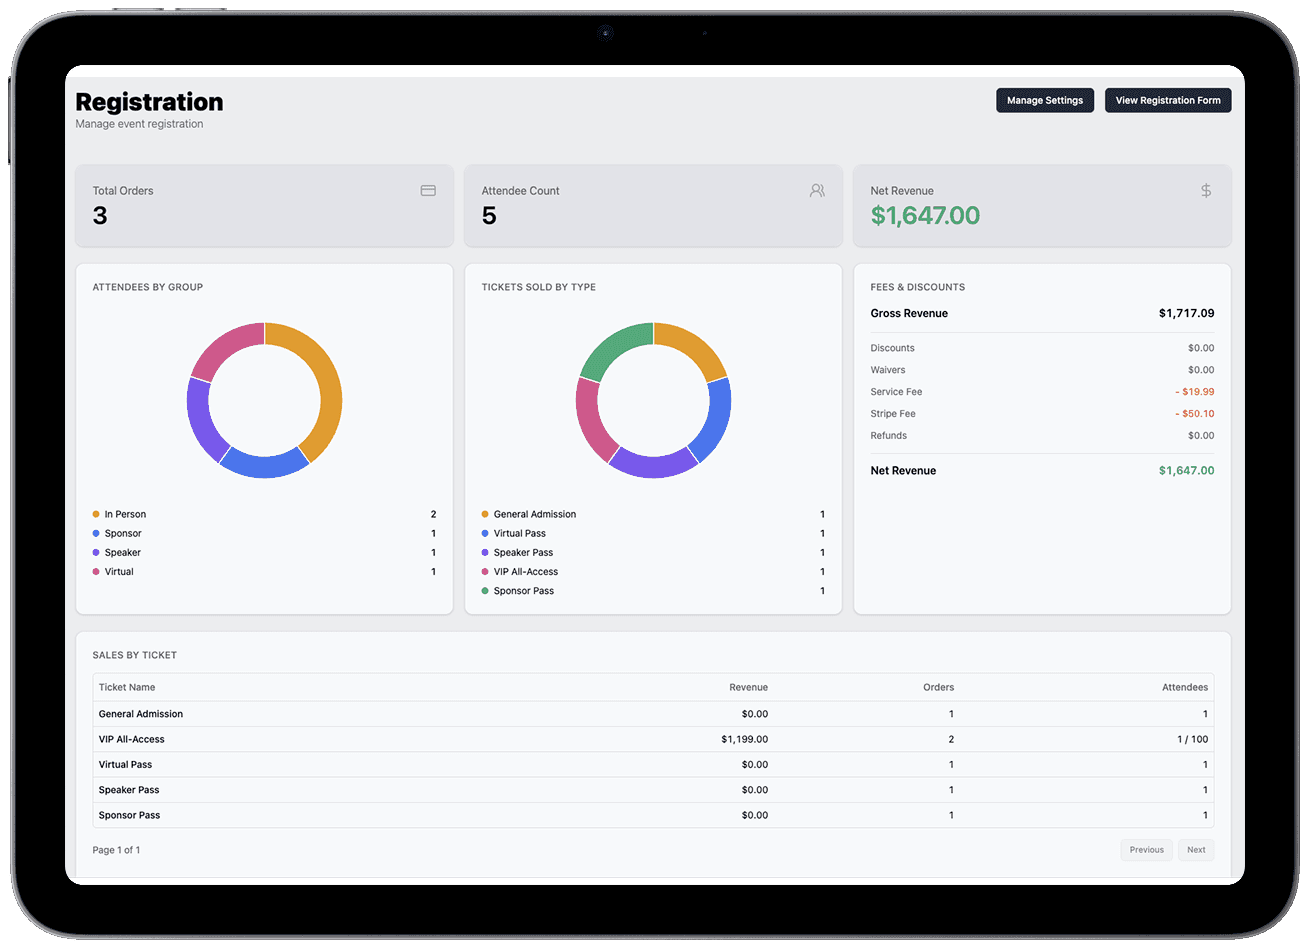The width and height of the screenshot is (1310, 950).
Task: Select the Speaker Pass table row
Action: tap(653, 790)
